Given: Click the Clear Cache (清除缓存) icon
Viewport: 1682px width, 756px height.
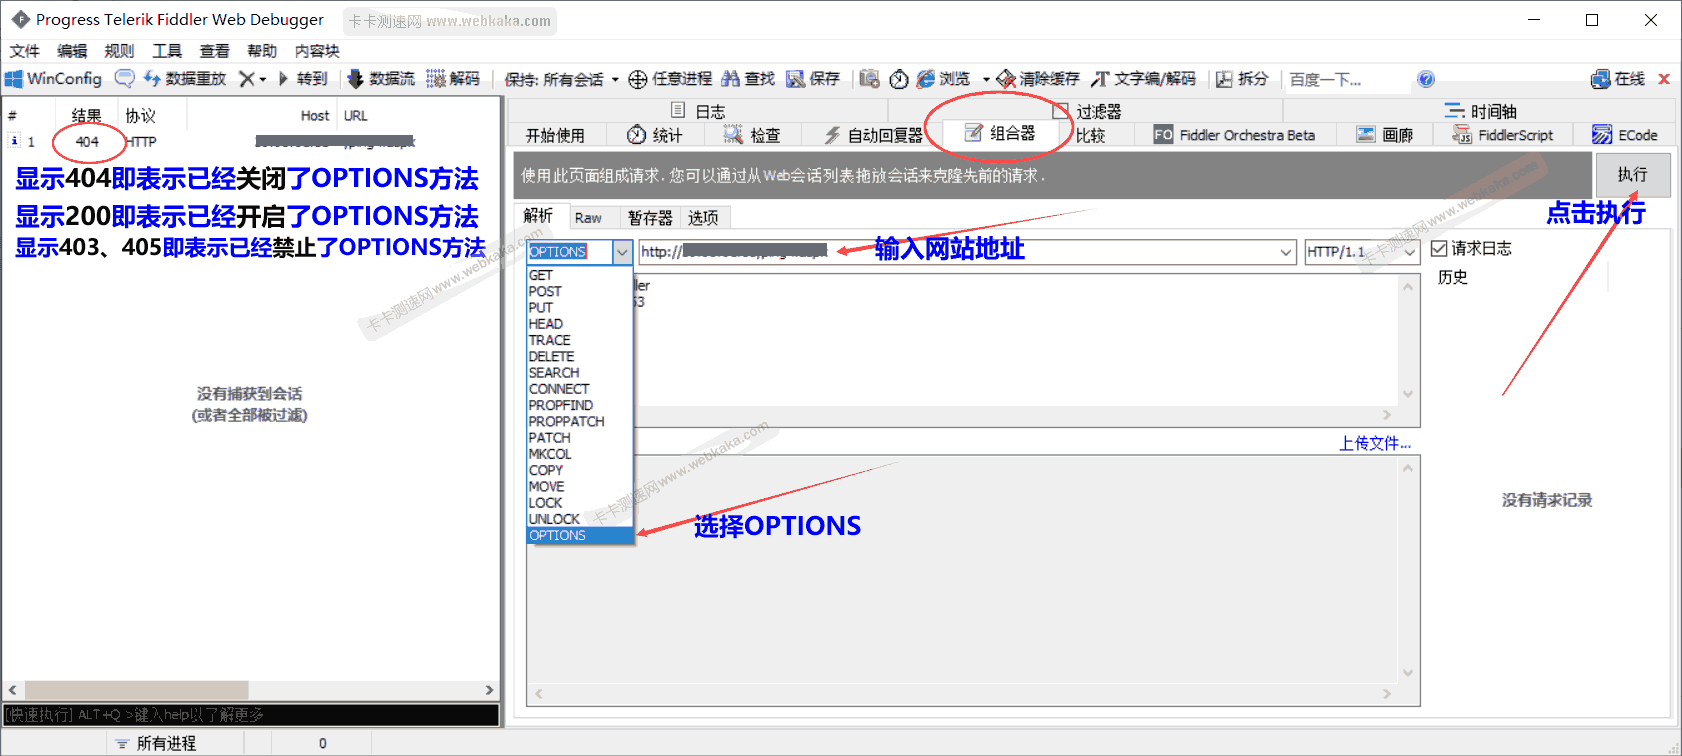Looking at the screenshot, I should (1006, 79).
